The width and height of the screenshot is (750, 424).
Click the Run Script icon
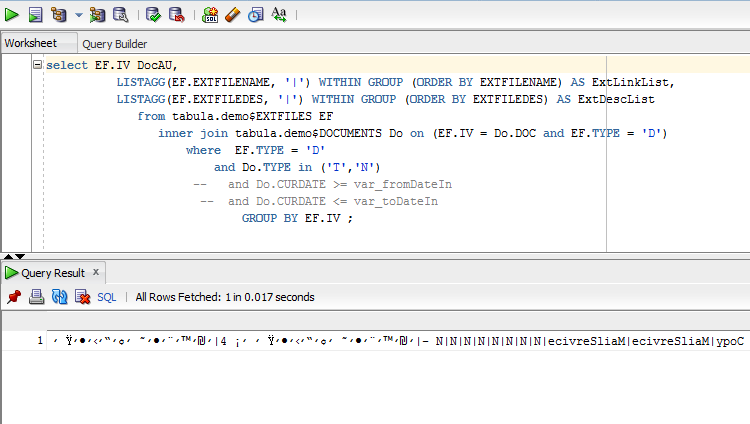click(36, 14)
